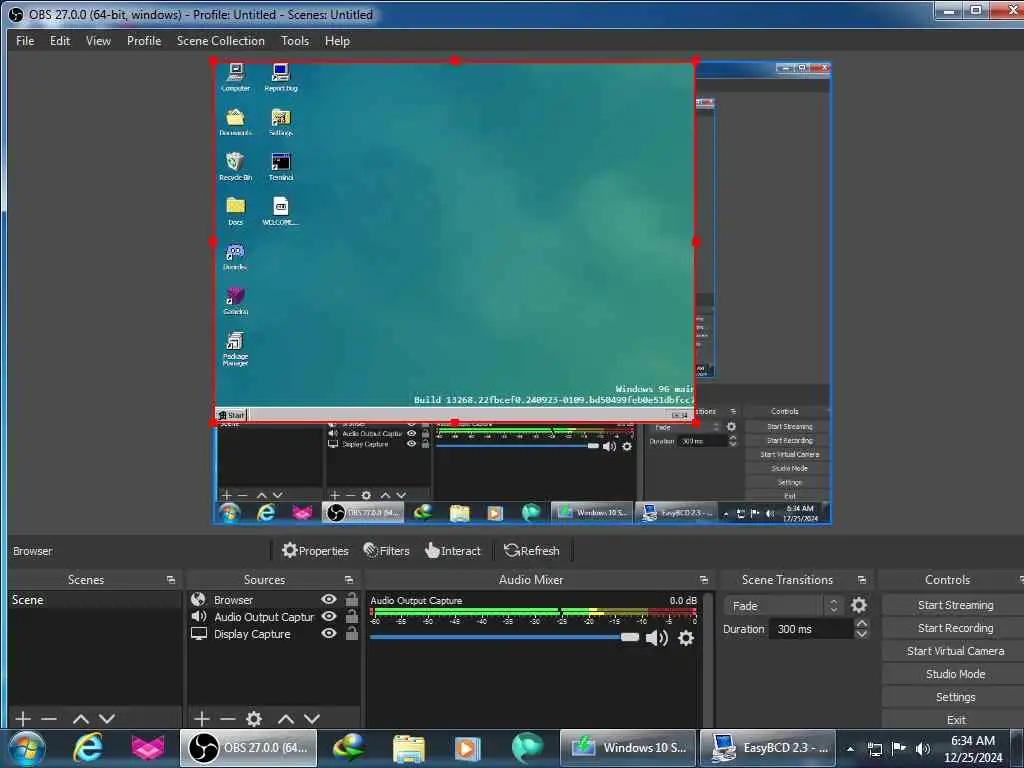The height and width of the screenshot is (768, 1024).
Task: Open the Help menu
Action: point(337,40)
